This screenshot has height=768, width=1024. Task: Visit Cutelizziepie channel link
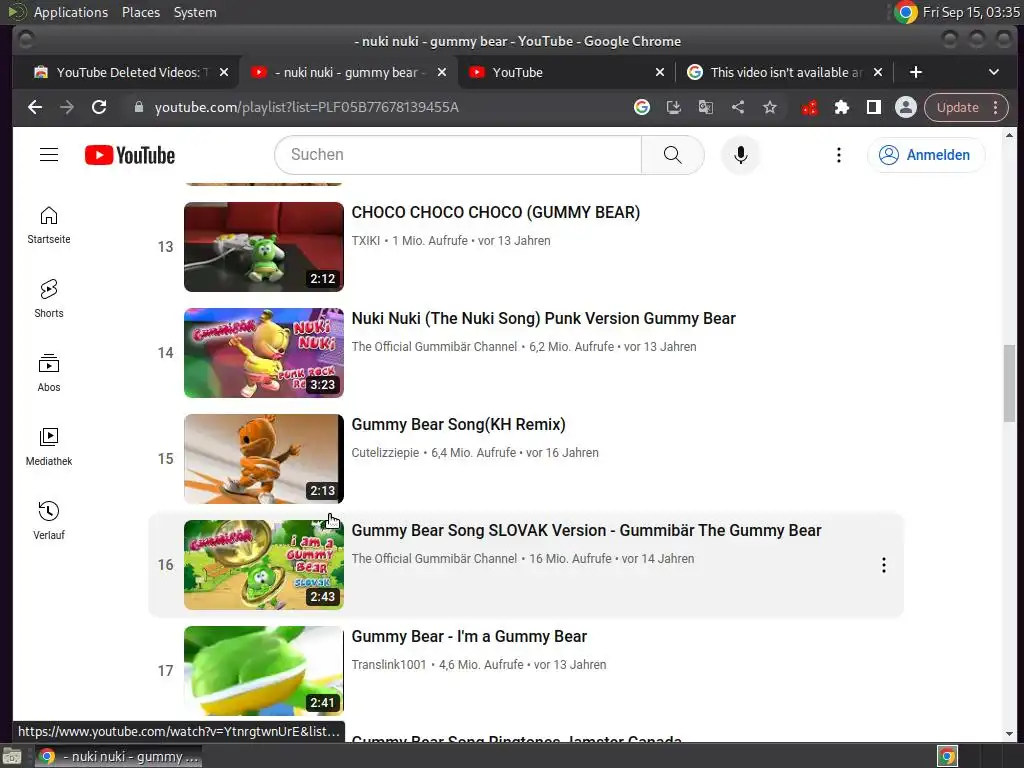point(385,453)
